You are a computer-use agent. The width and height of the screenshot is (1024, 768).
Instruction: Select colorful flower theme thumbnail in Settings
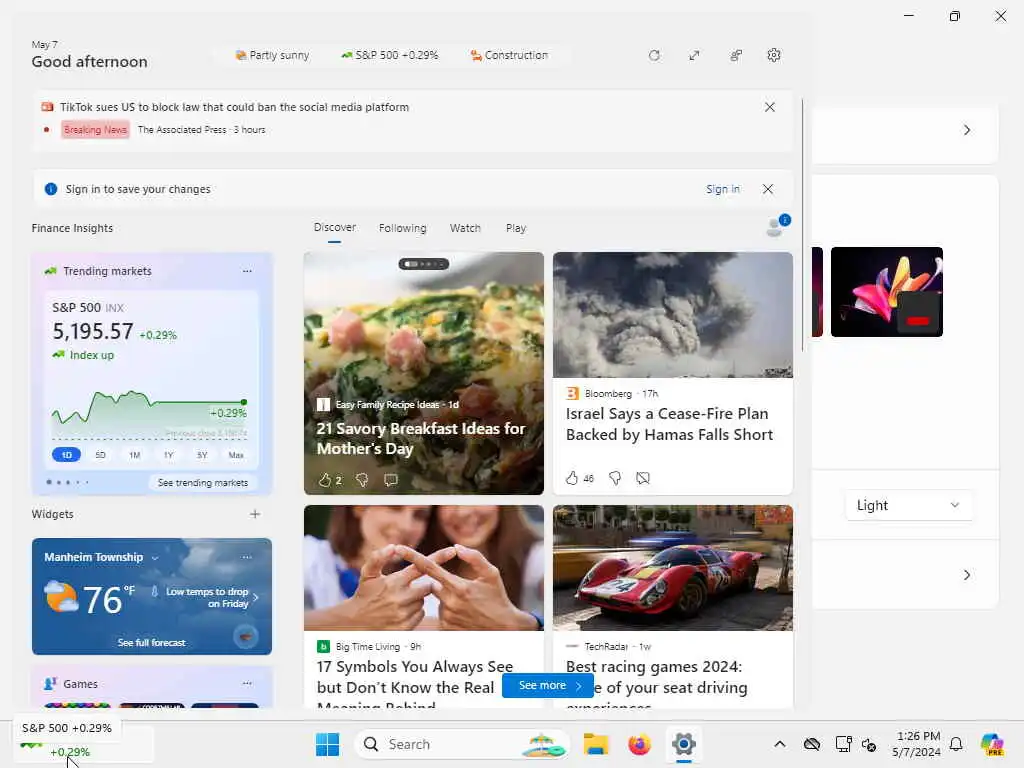[x=887, y=292]
